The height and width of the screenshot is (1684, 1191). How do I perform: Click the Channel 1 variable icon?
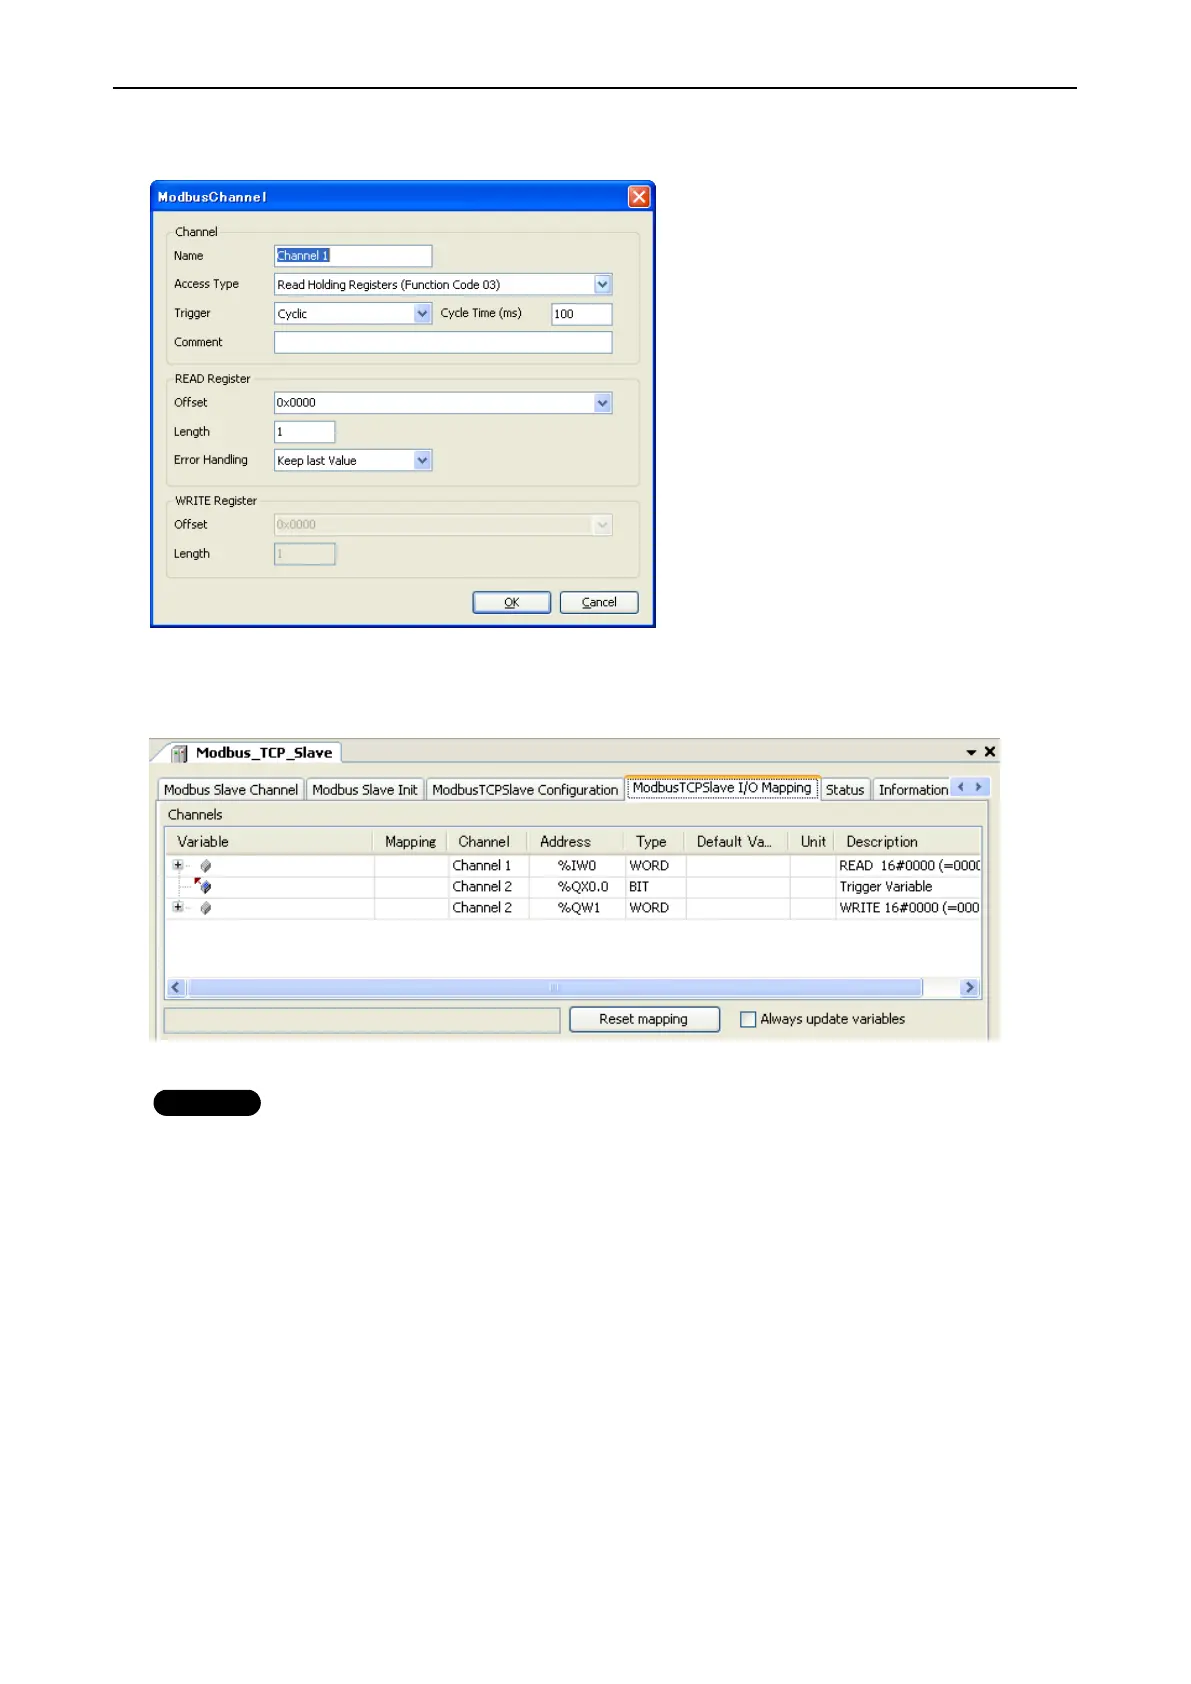tap(205, 866)
